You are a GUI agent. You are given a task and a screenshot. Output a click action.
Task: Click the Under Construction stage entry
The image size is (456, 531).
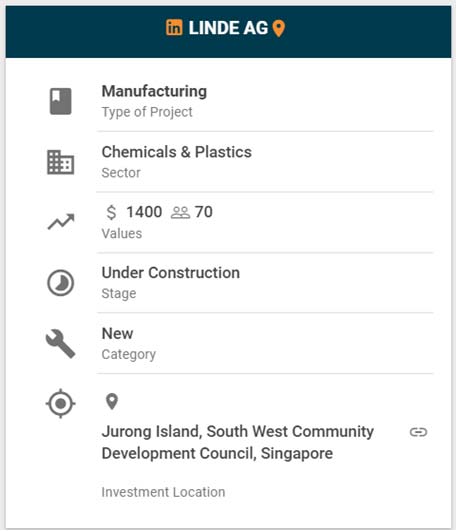[x=171, y=273]
